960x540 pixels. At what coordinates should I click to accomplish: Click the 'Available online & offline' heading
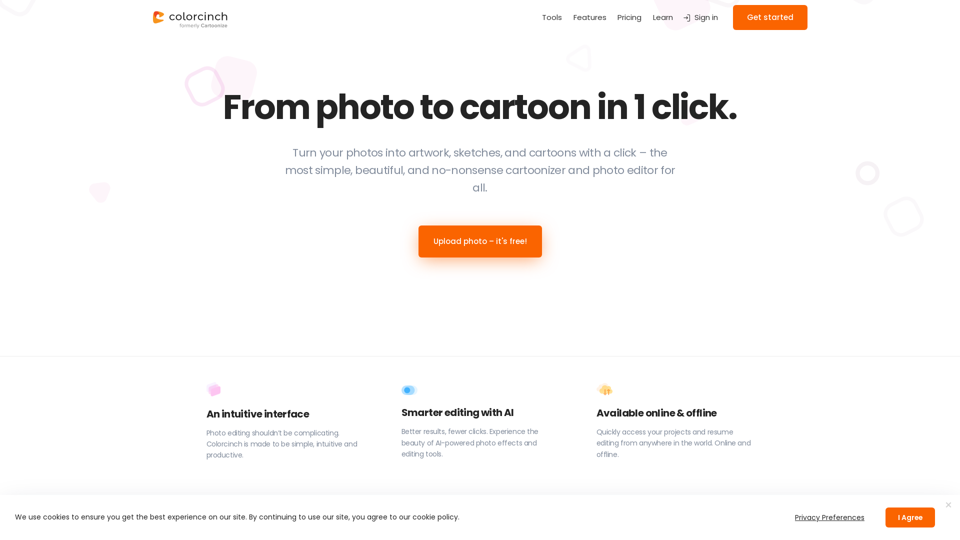656,413
